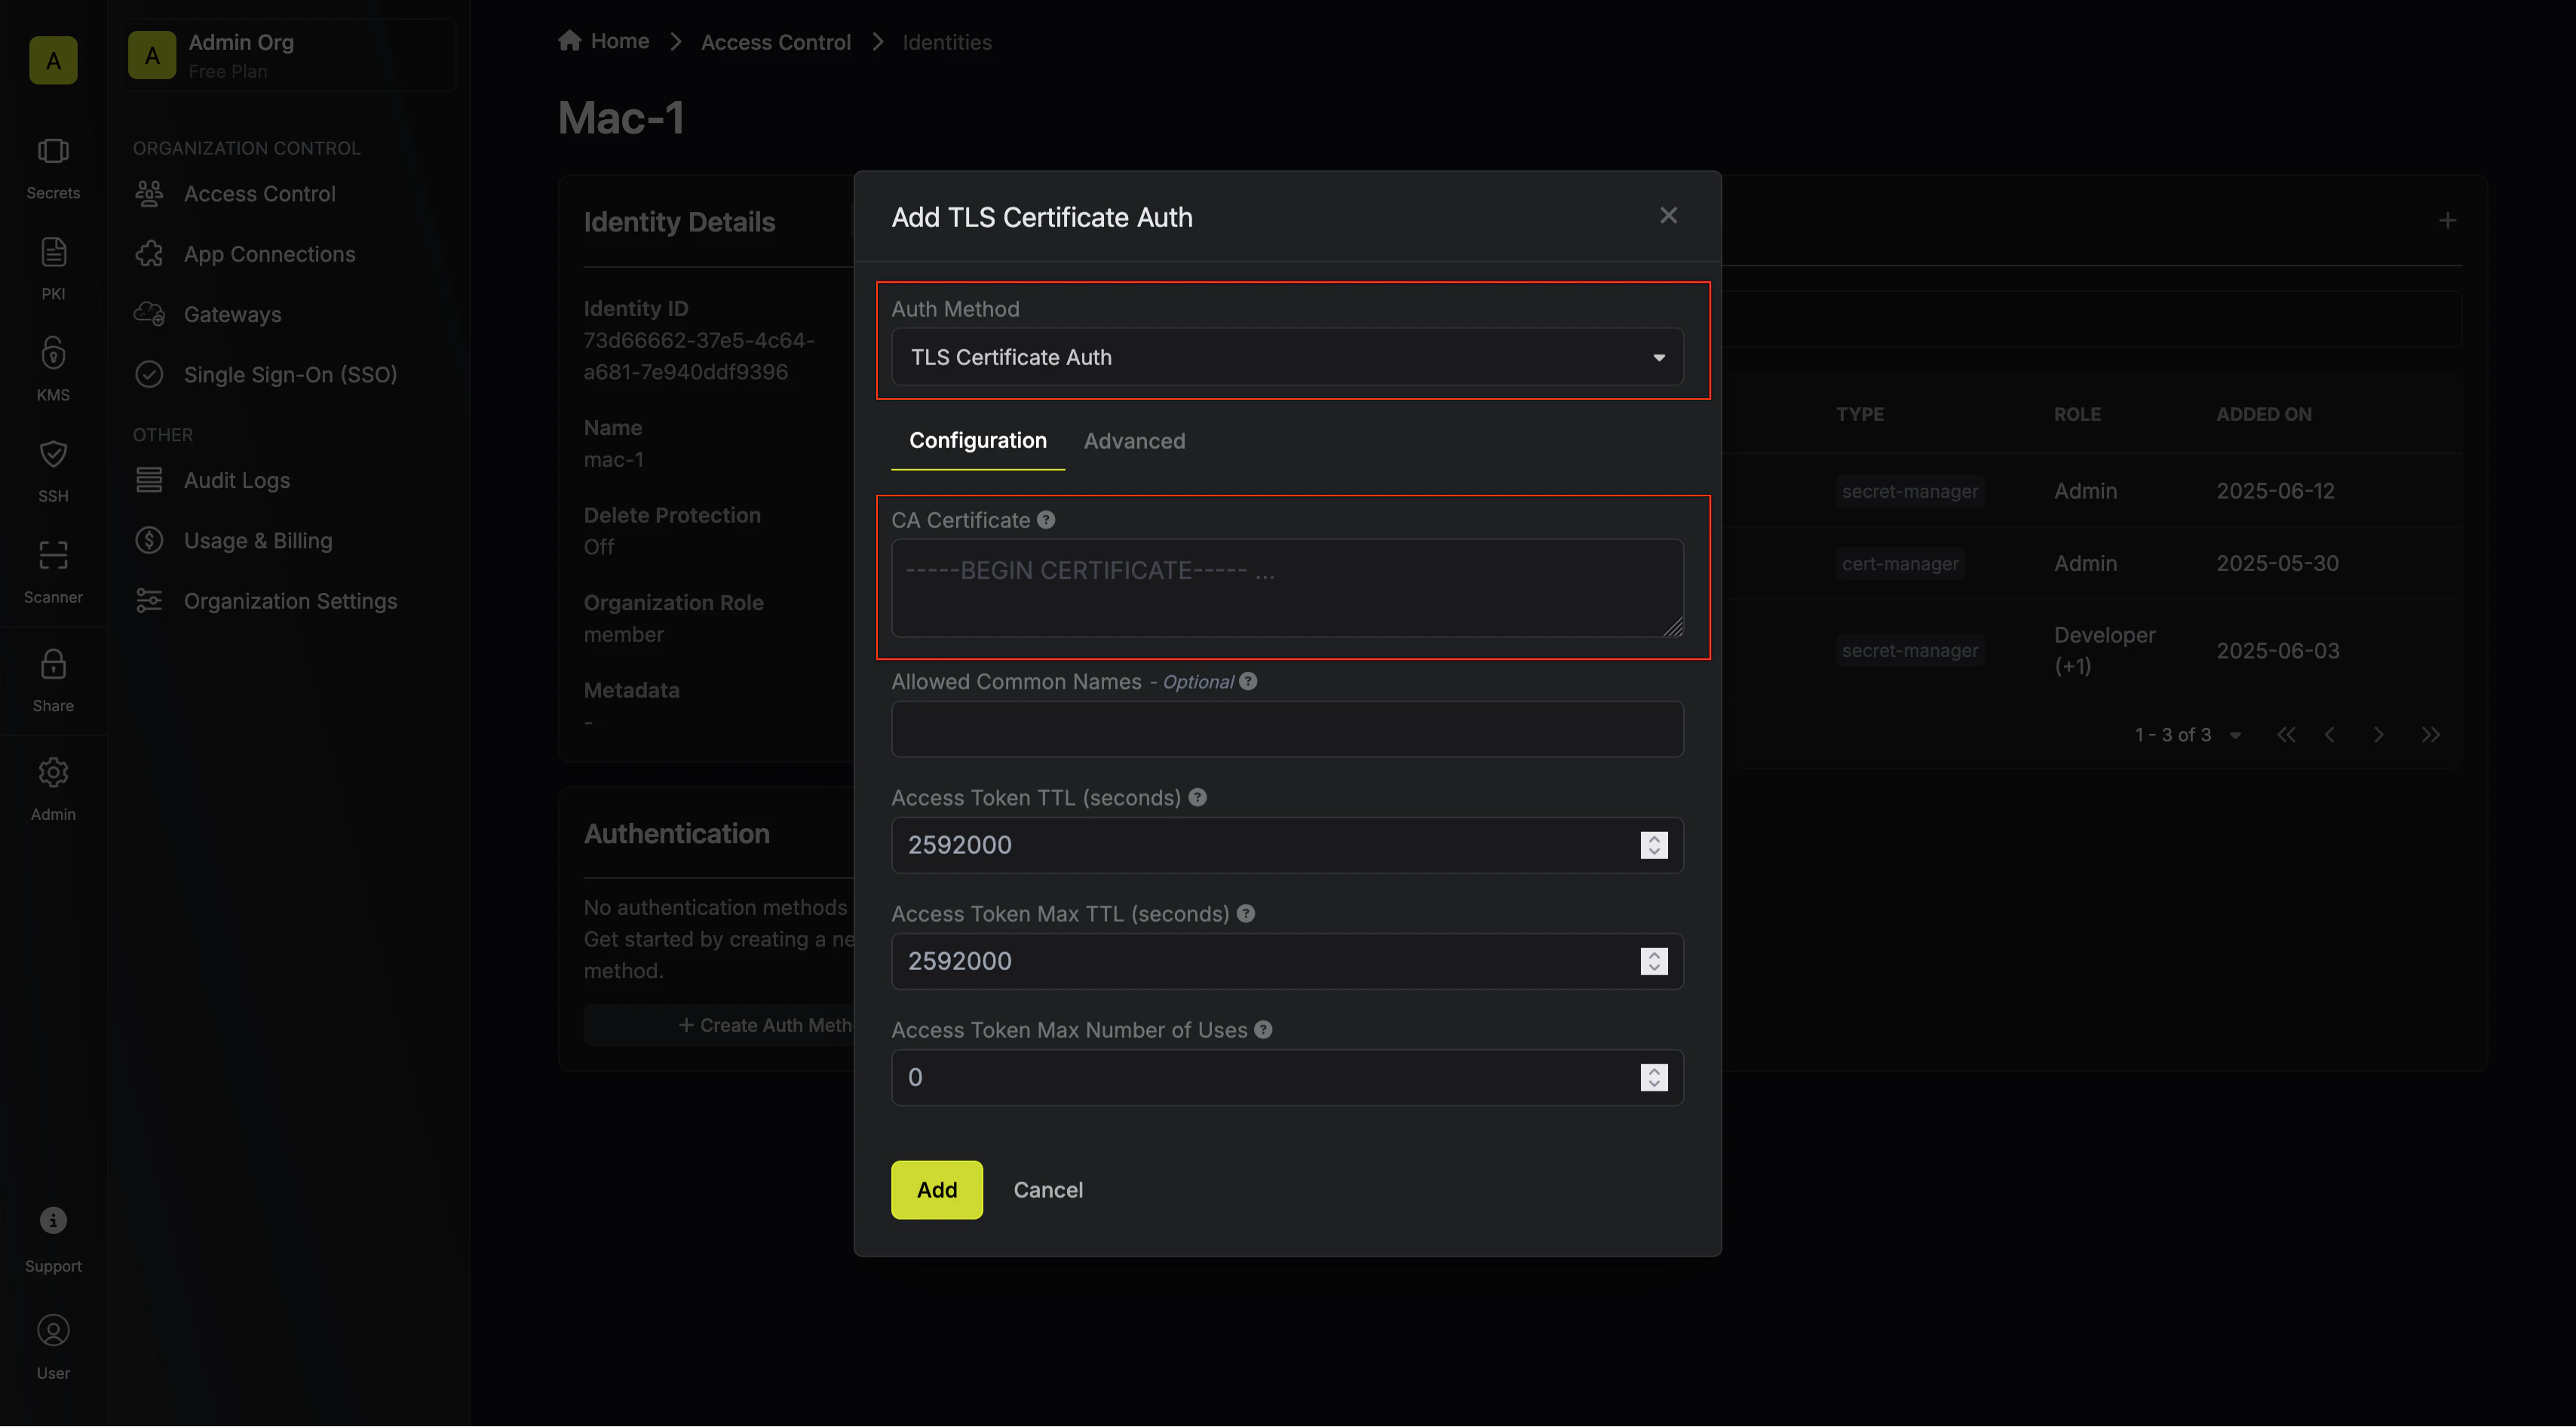Click the Access Token TTL help icon
Viewport: 2576px width, 1427px height.
tap(1197, 797)
